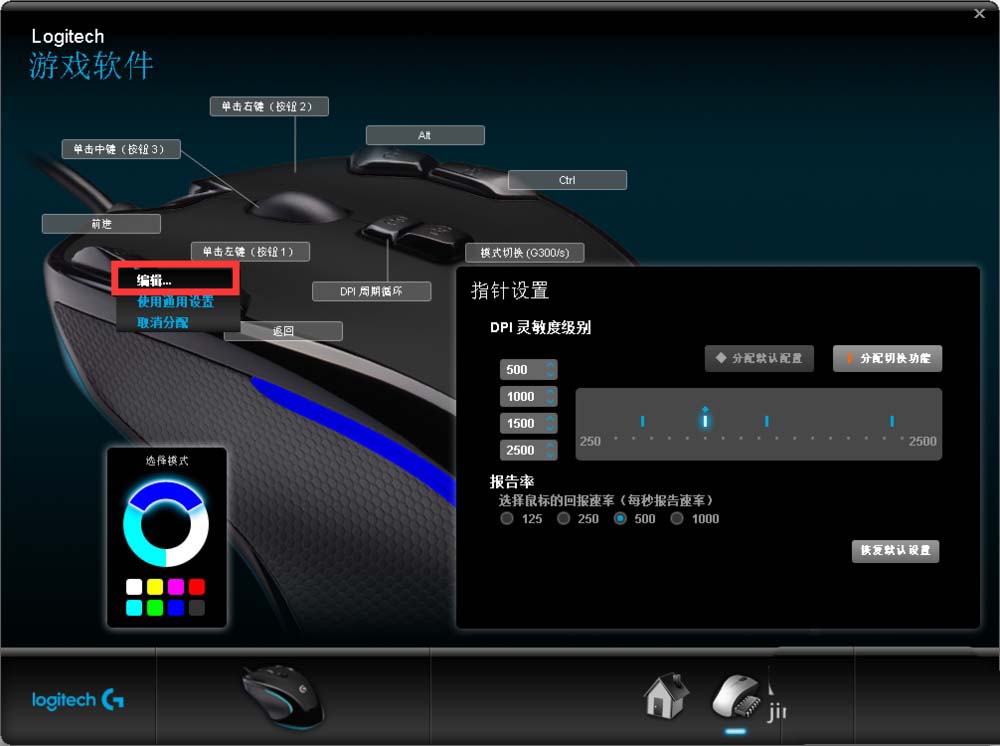Click the 前进 button assignment label

coord(101,224)
